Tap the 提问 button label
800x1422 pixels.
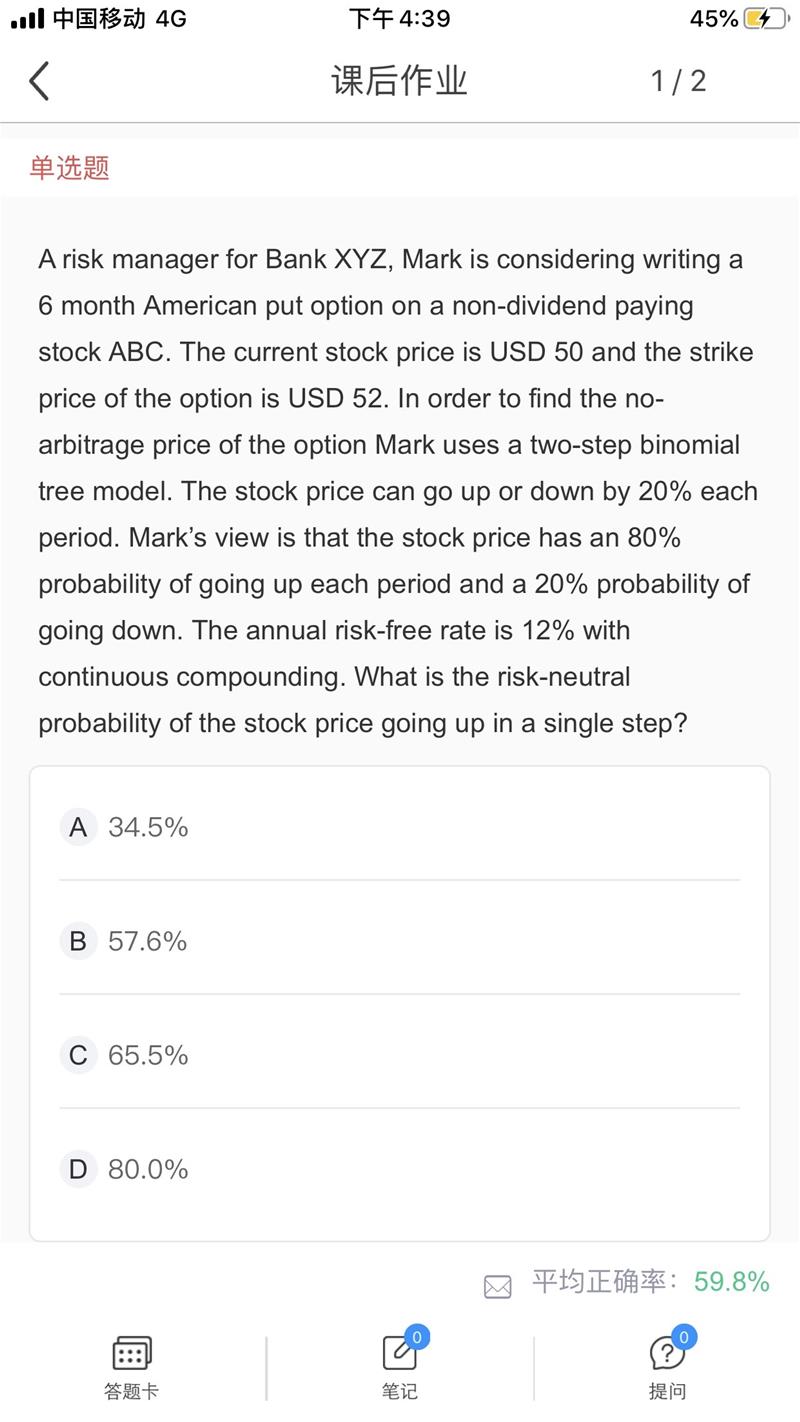(667, 1391)
